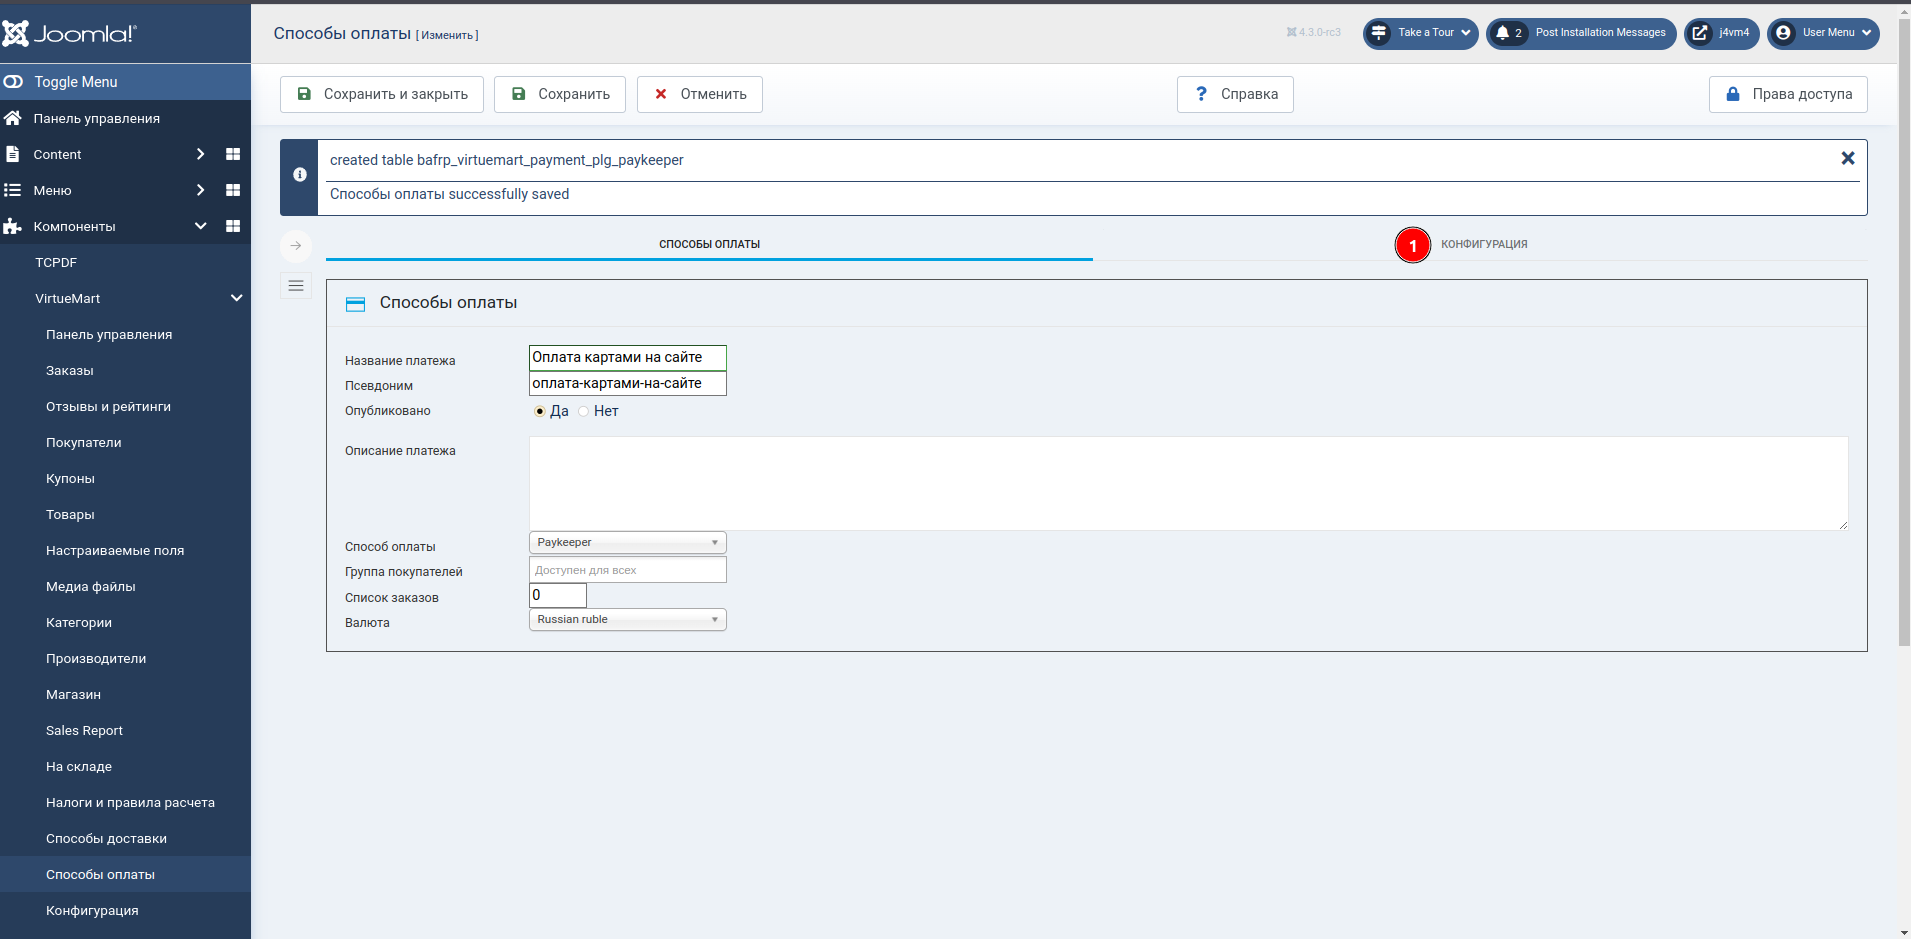
Task: Switch to the Способы оплаты tab
Action: pyautogui.click(x=709, y=244)
